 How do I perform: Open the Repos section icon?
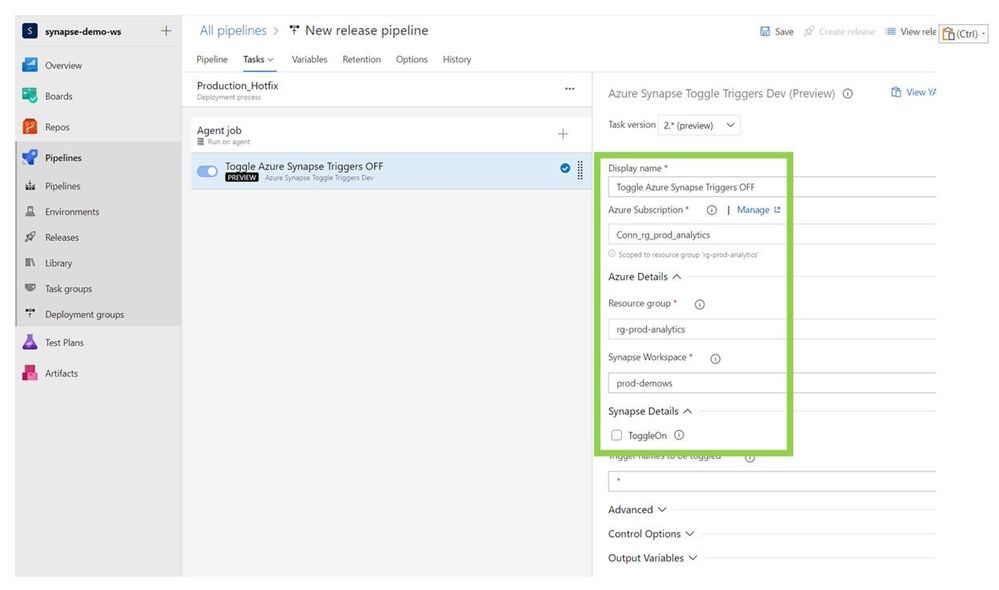[x=29, y=127]
